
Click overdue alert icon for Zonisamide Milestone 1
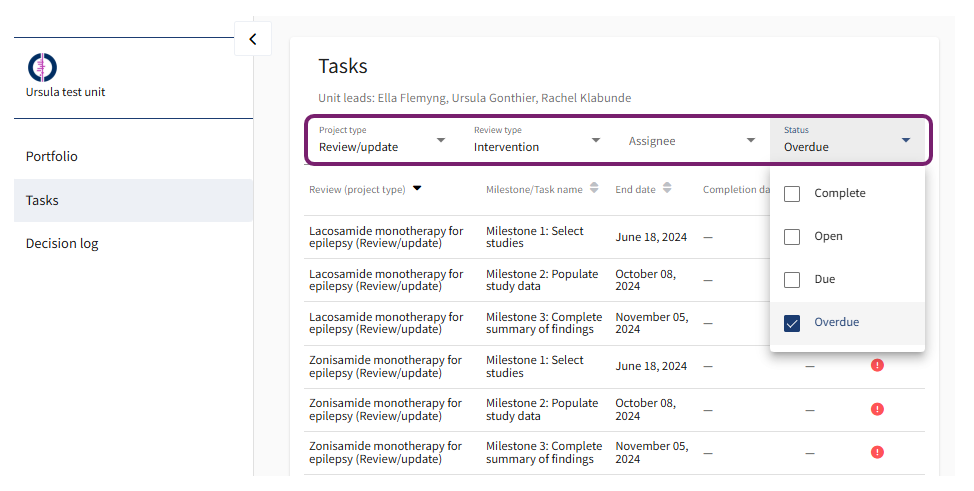point(877,366)
